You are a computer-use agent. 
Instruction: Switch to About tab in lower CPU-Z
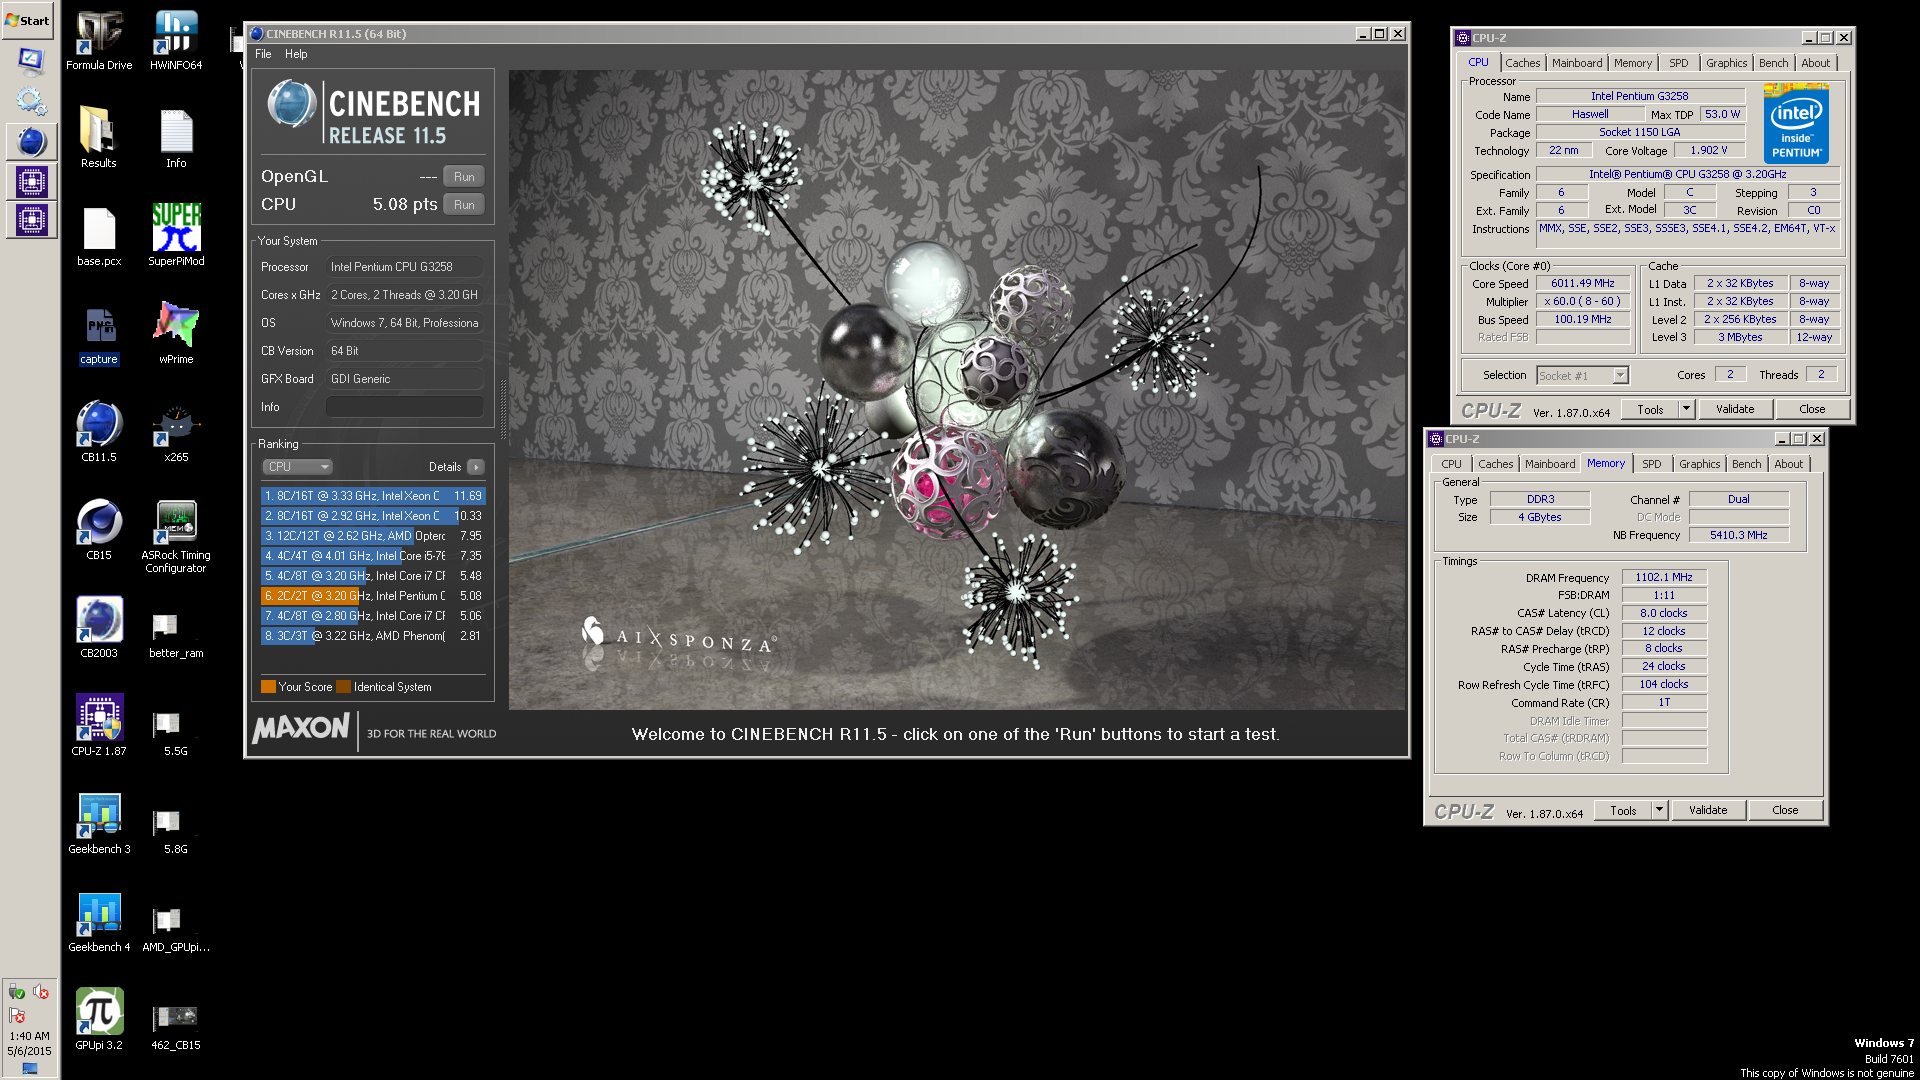pyautogui.click(x=1789, y=464)
